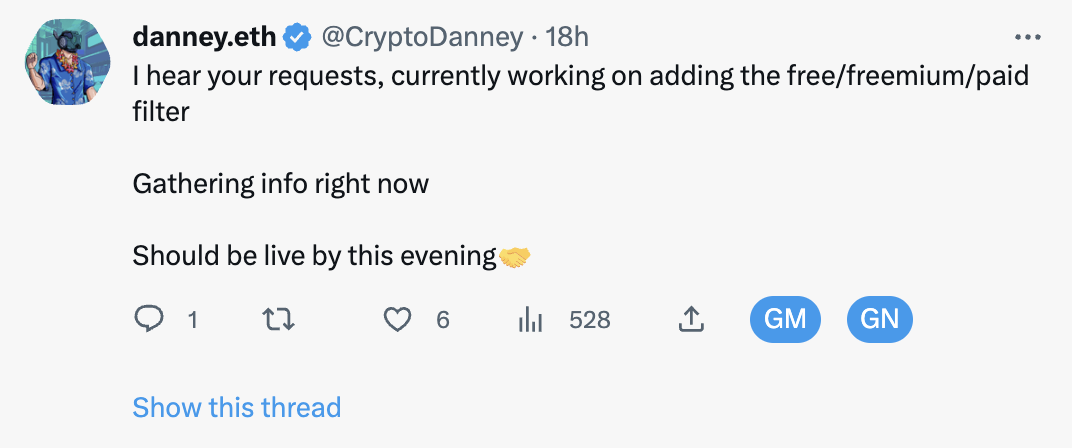Click the danney.eth display name
This screenshot has width=1072, height=448.
coord(204,37)
